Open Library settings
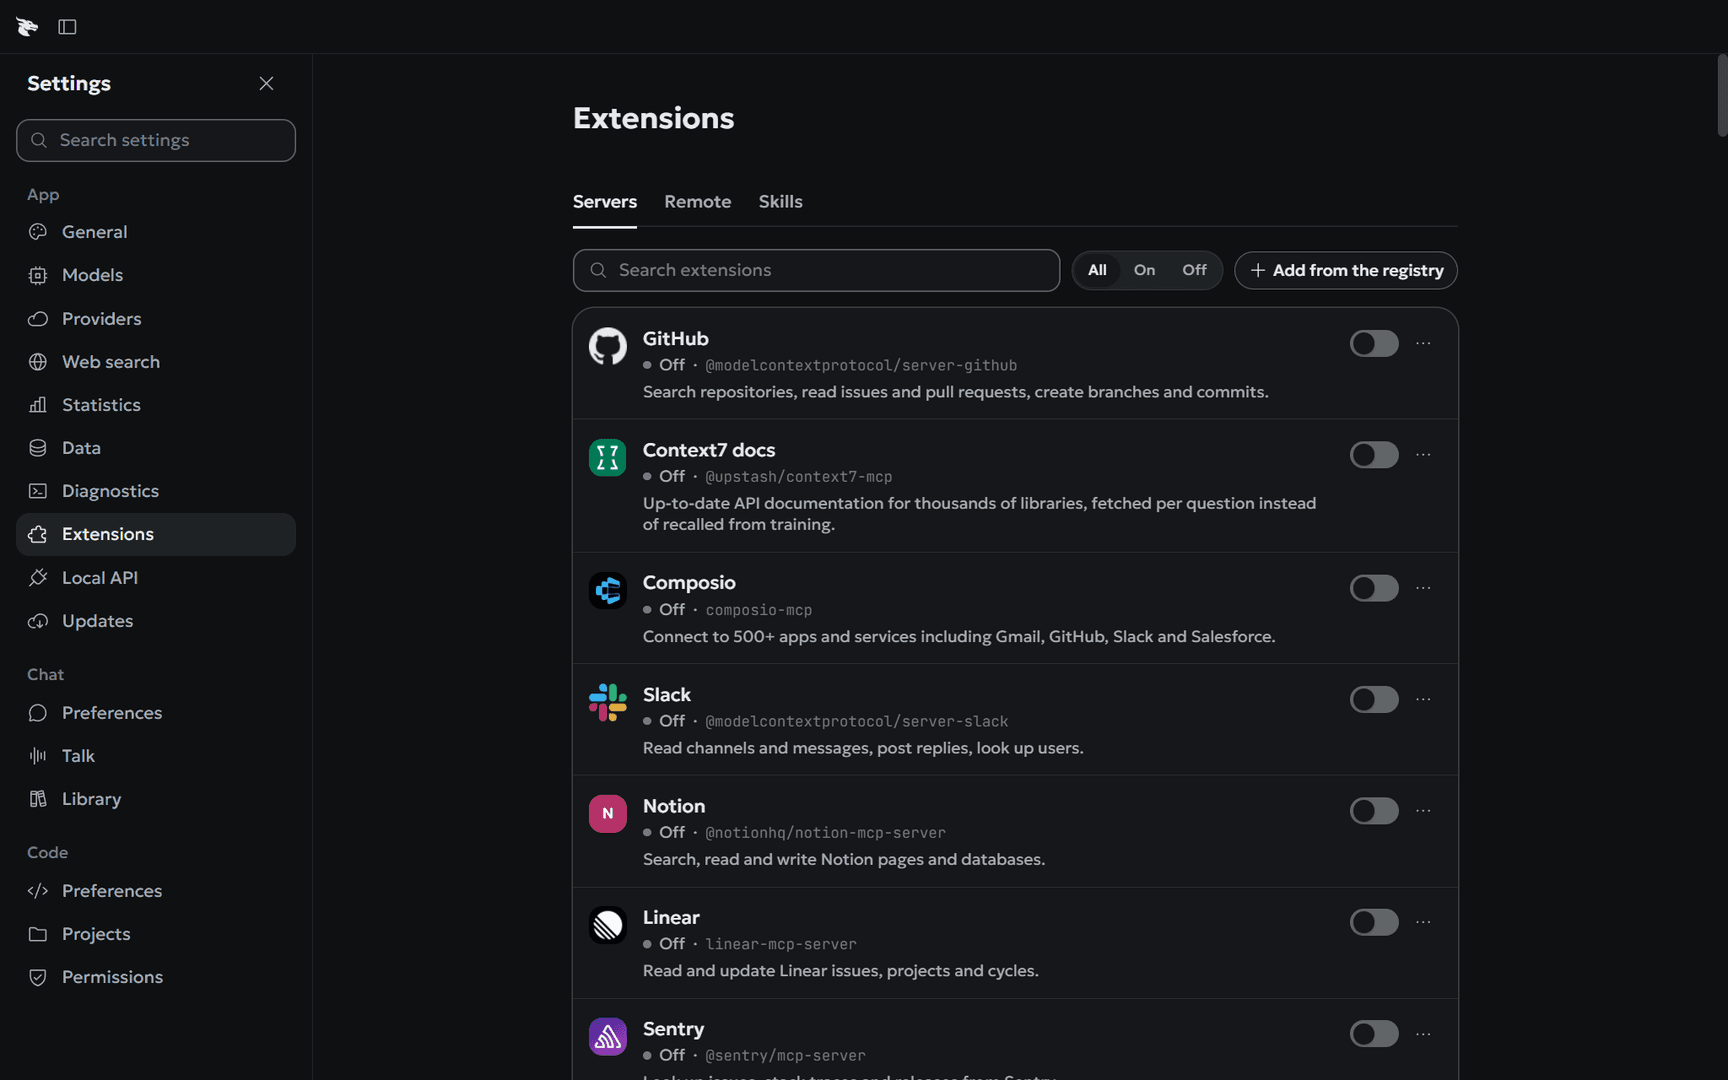Viewport: 1728px width, 1080px height. pos(156,799)
